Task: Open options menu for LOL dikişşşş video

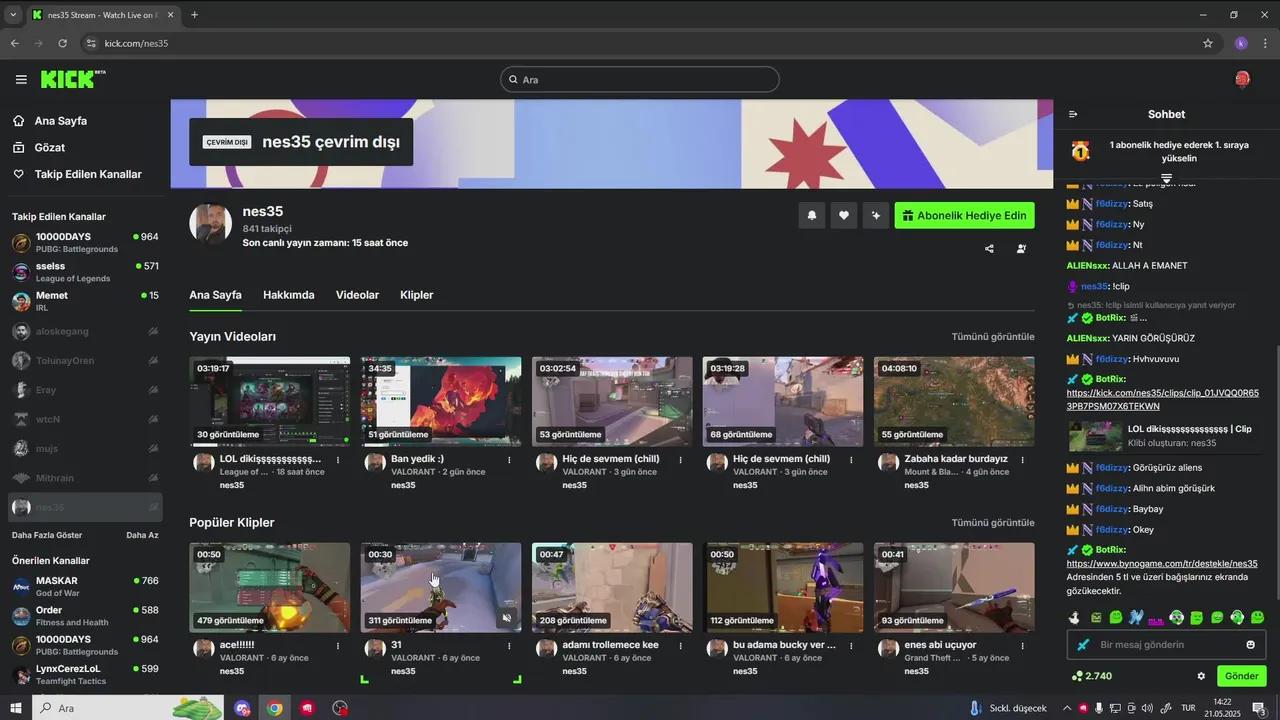Action: (x=338, y=460)
